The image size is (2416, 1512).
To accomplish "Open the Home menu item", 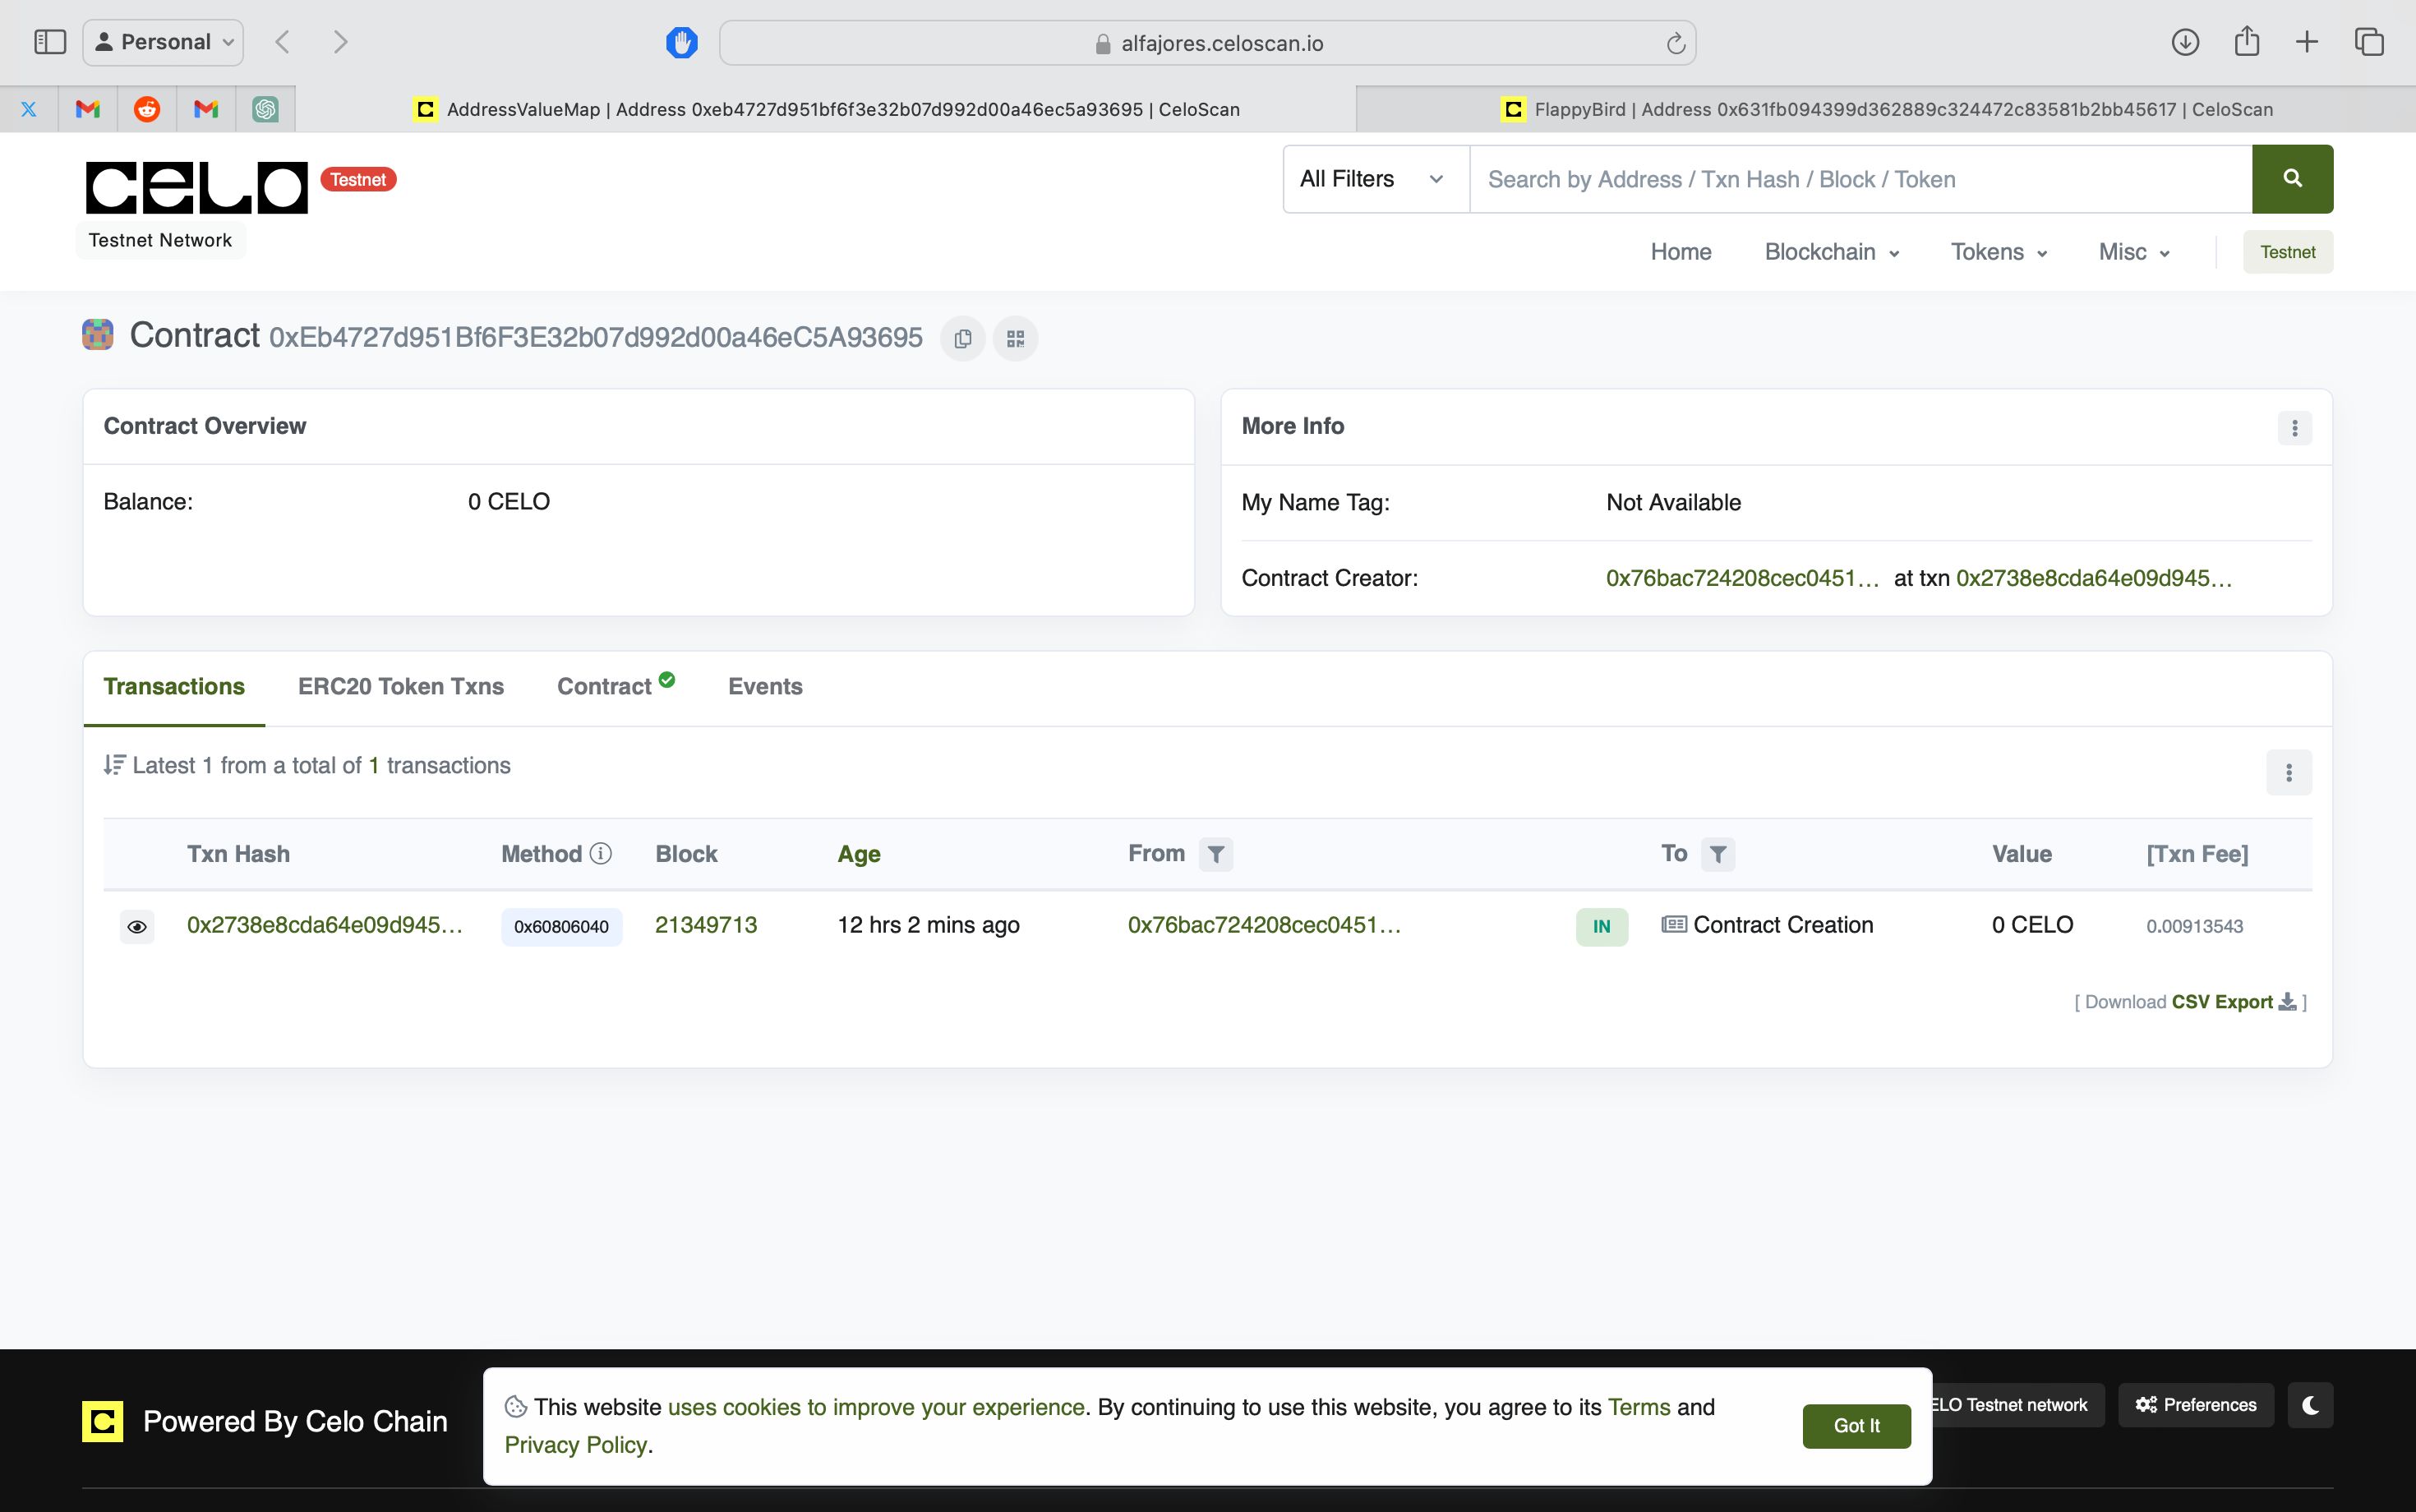I will 1680,252.
